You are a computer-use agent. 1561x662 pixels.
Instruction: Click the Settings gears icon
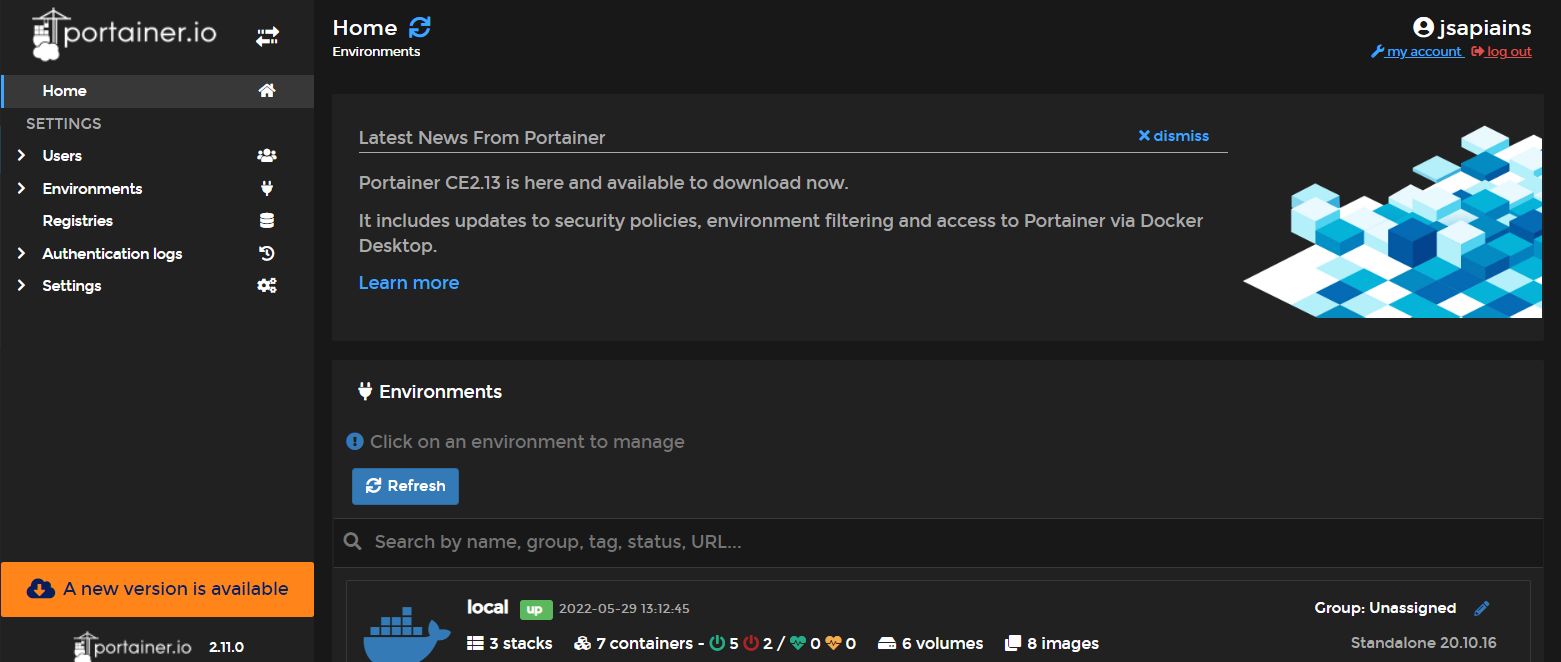click(x=266, y=286)
